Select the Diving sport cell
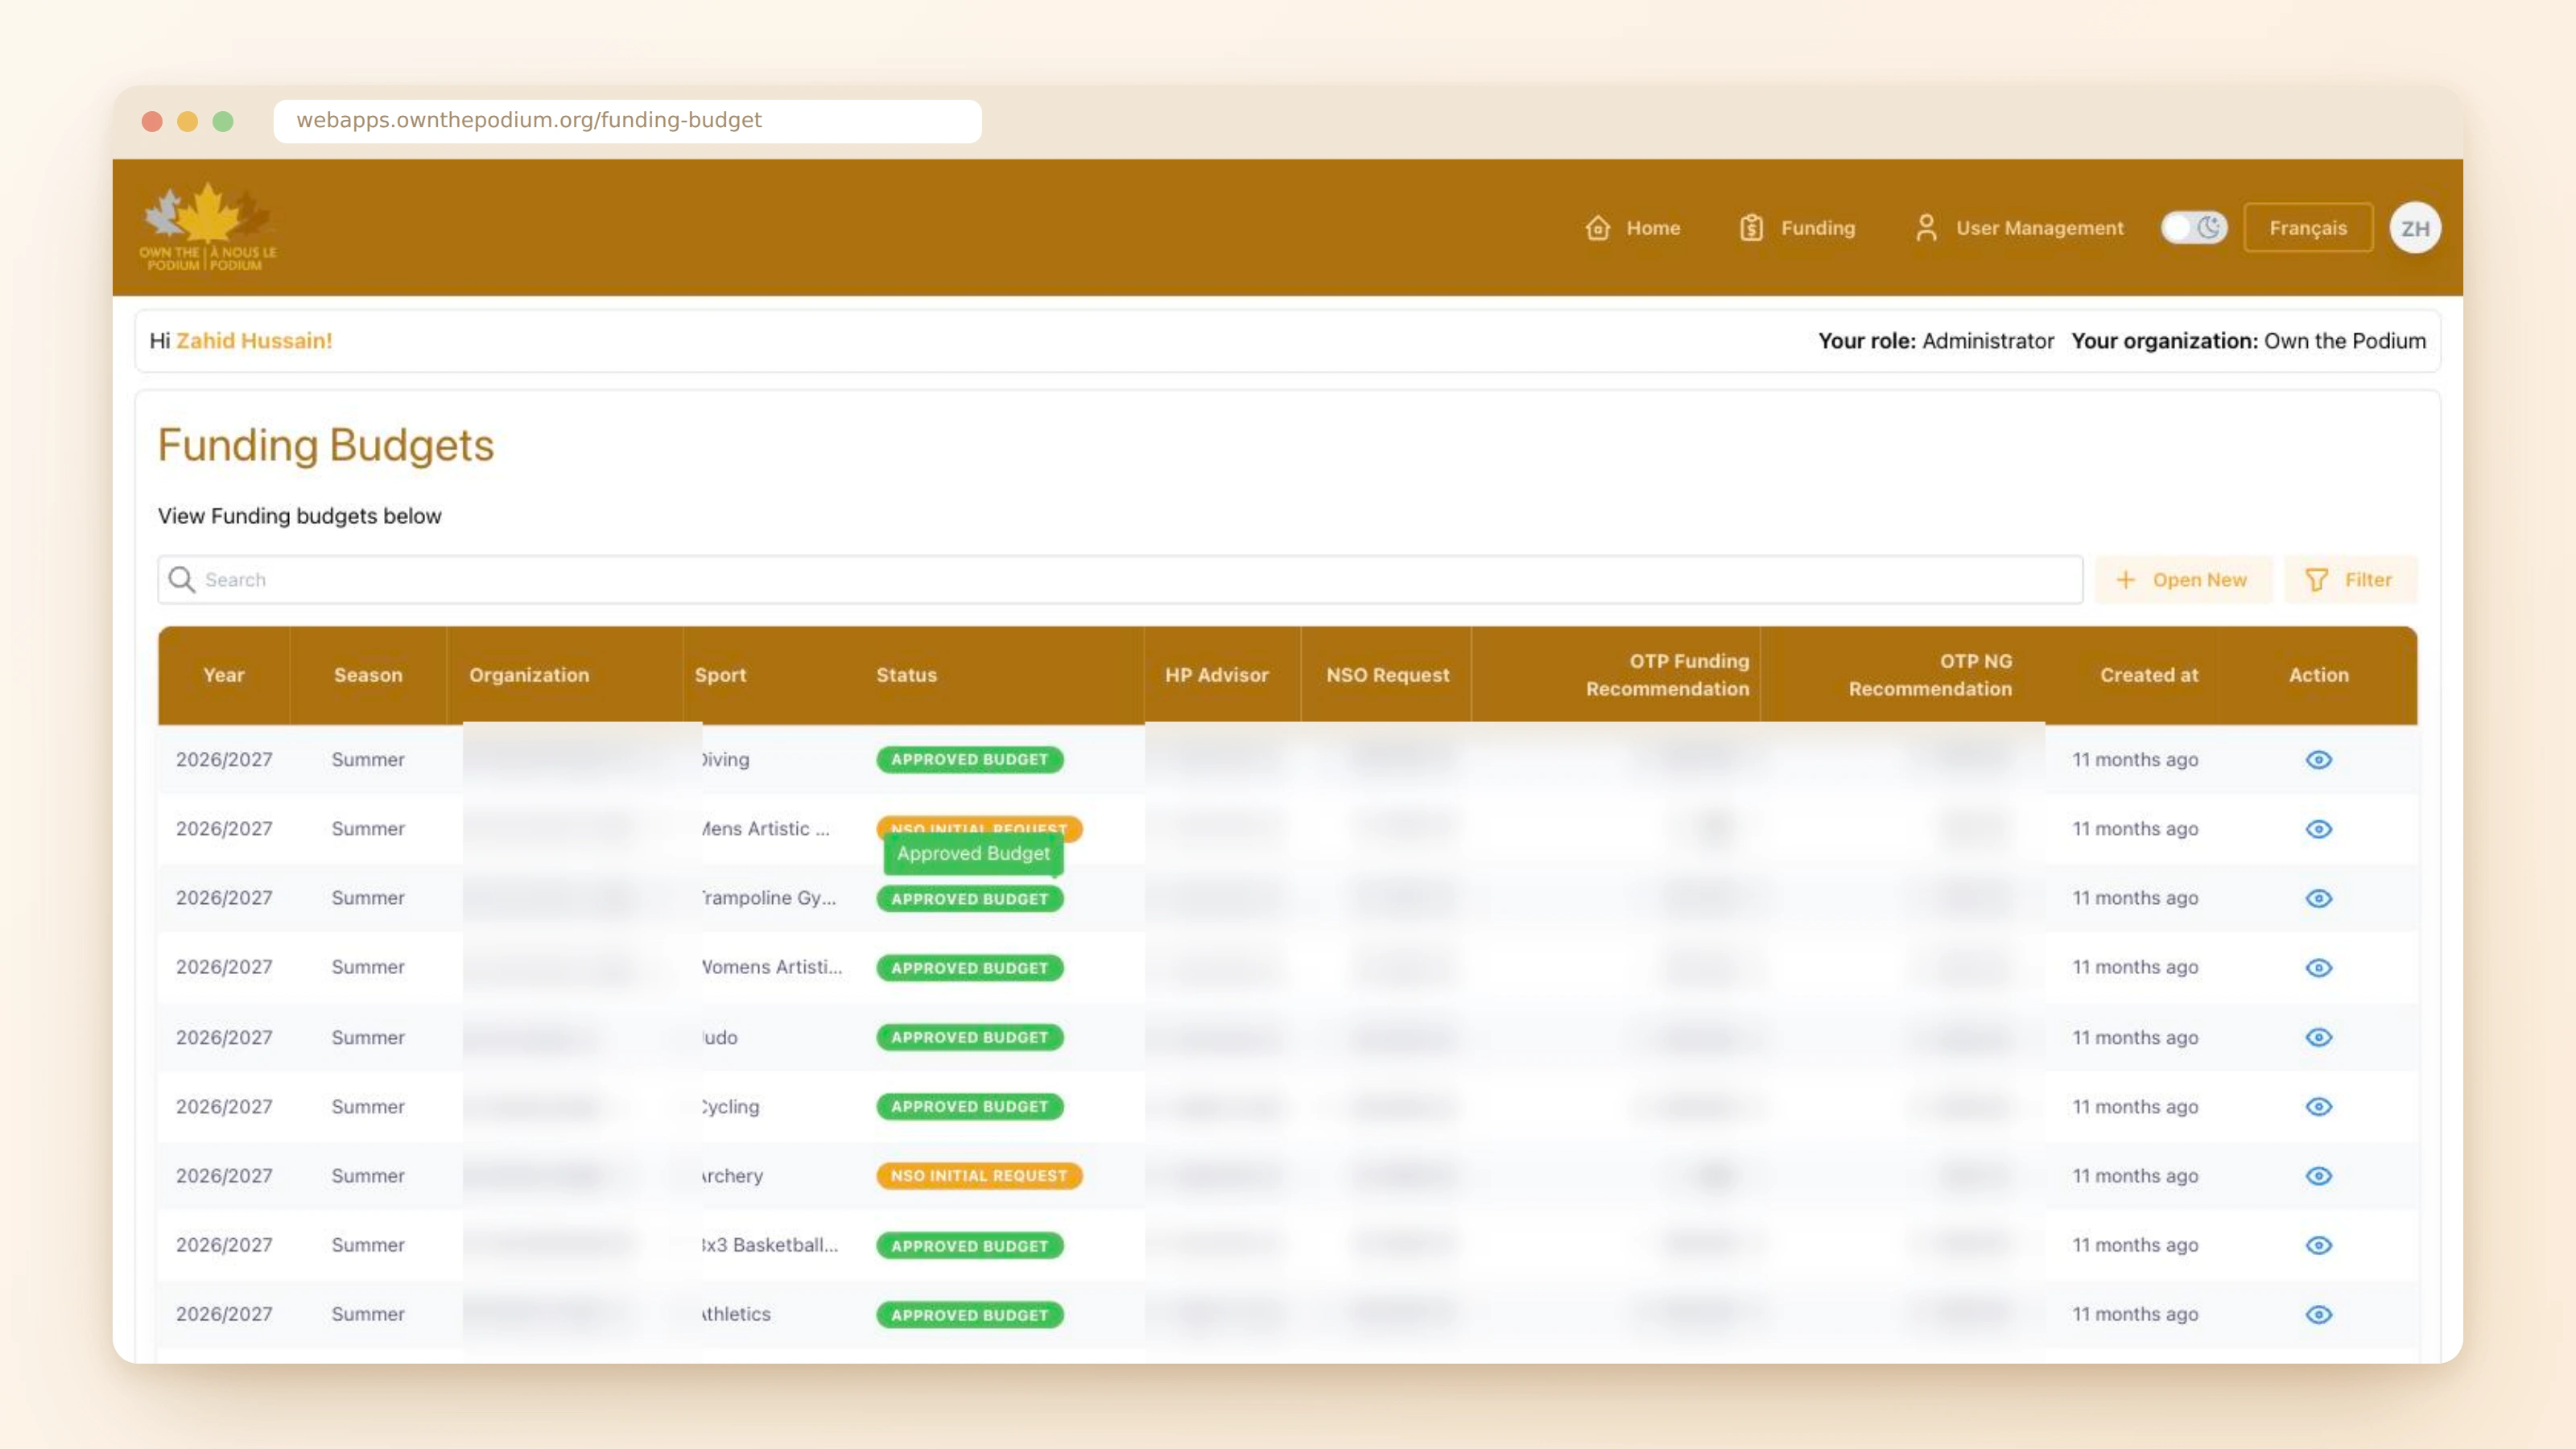This screenshot has width=2576, height=1449. tap(725, 760)
